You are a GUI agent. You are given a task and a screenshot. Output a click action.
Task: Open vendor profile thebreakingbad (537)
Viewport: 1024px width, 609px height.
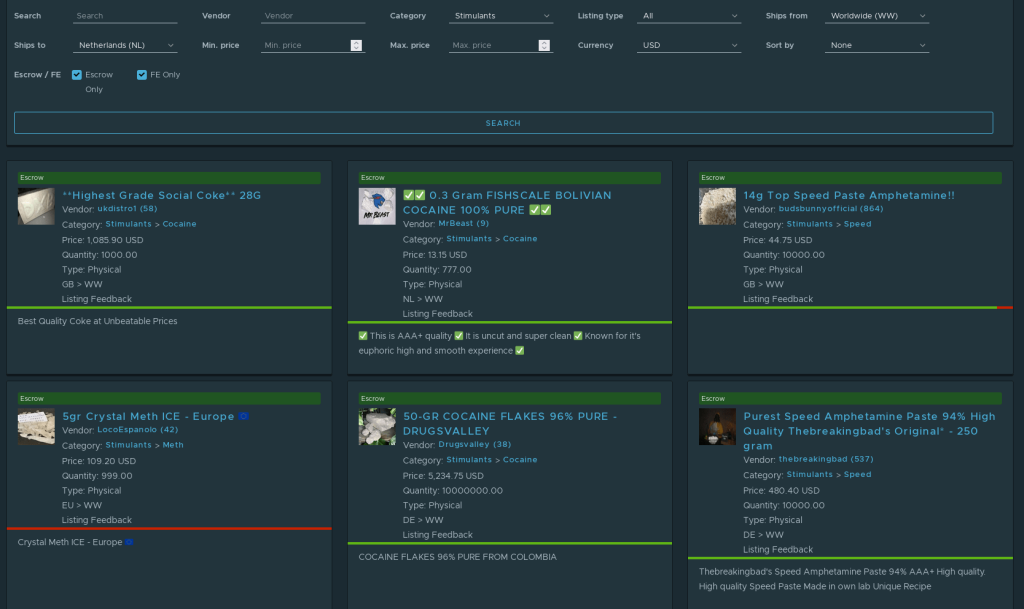(826, 460)
